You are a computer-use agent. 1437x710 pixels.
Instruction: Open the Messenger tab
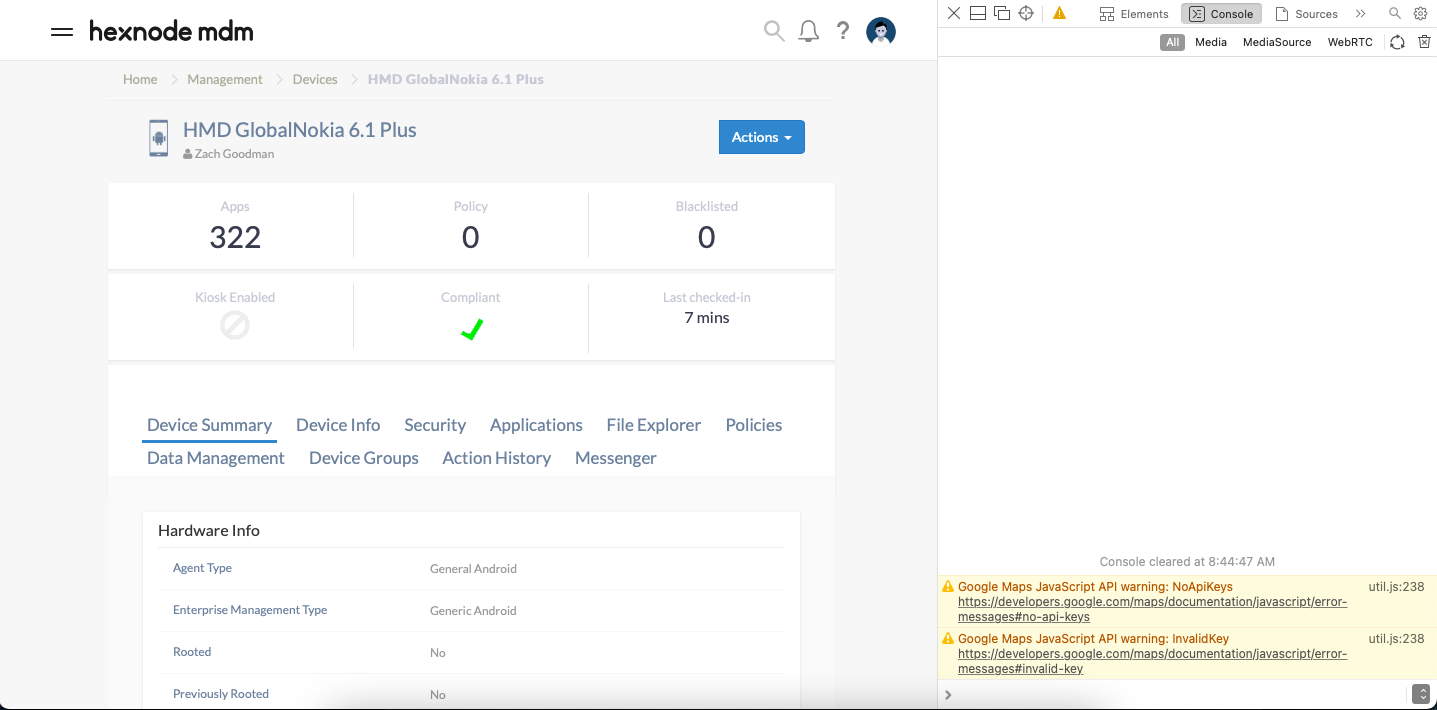point(616,458)
